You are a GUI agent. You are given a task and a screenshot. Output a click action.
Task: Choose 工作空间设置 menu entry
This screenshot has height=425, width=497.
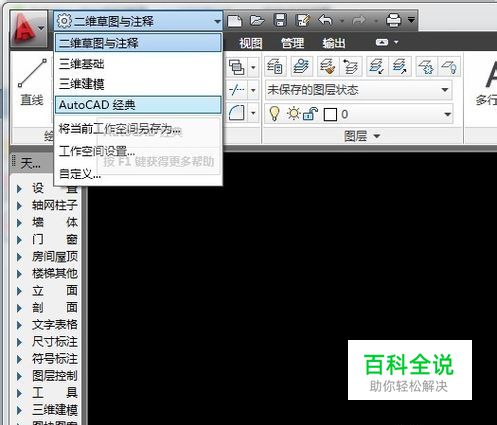(138, 151)
